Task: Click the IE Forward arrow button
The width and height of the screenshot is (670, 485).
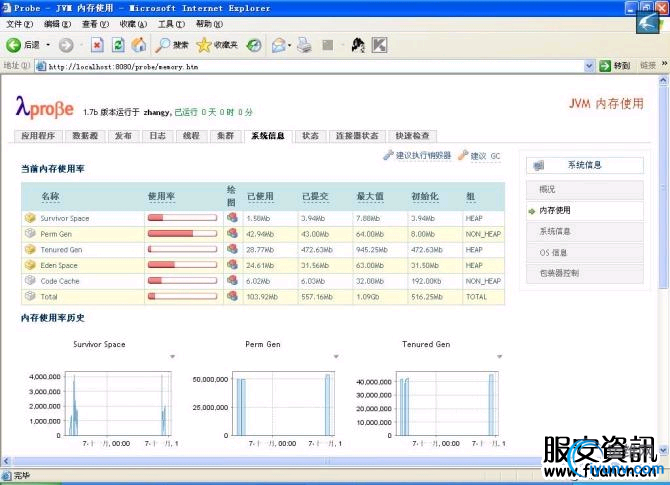Action: pos(66,45)
